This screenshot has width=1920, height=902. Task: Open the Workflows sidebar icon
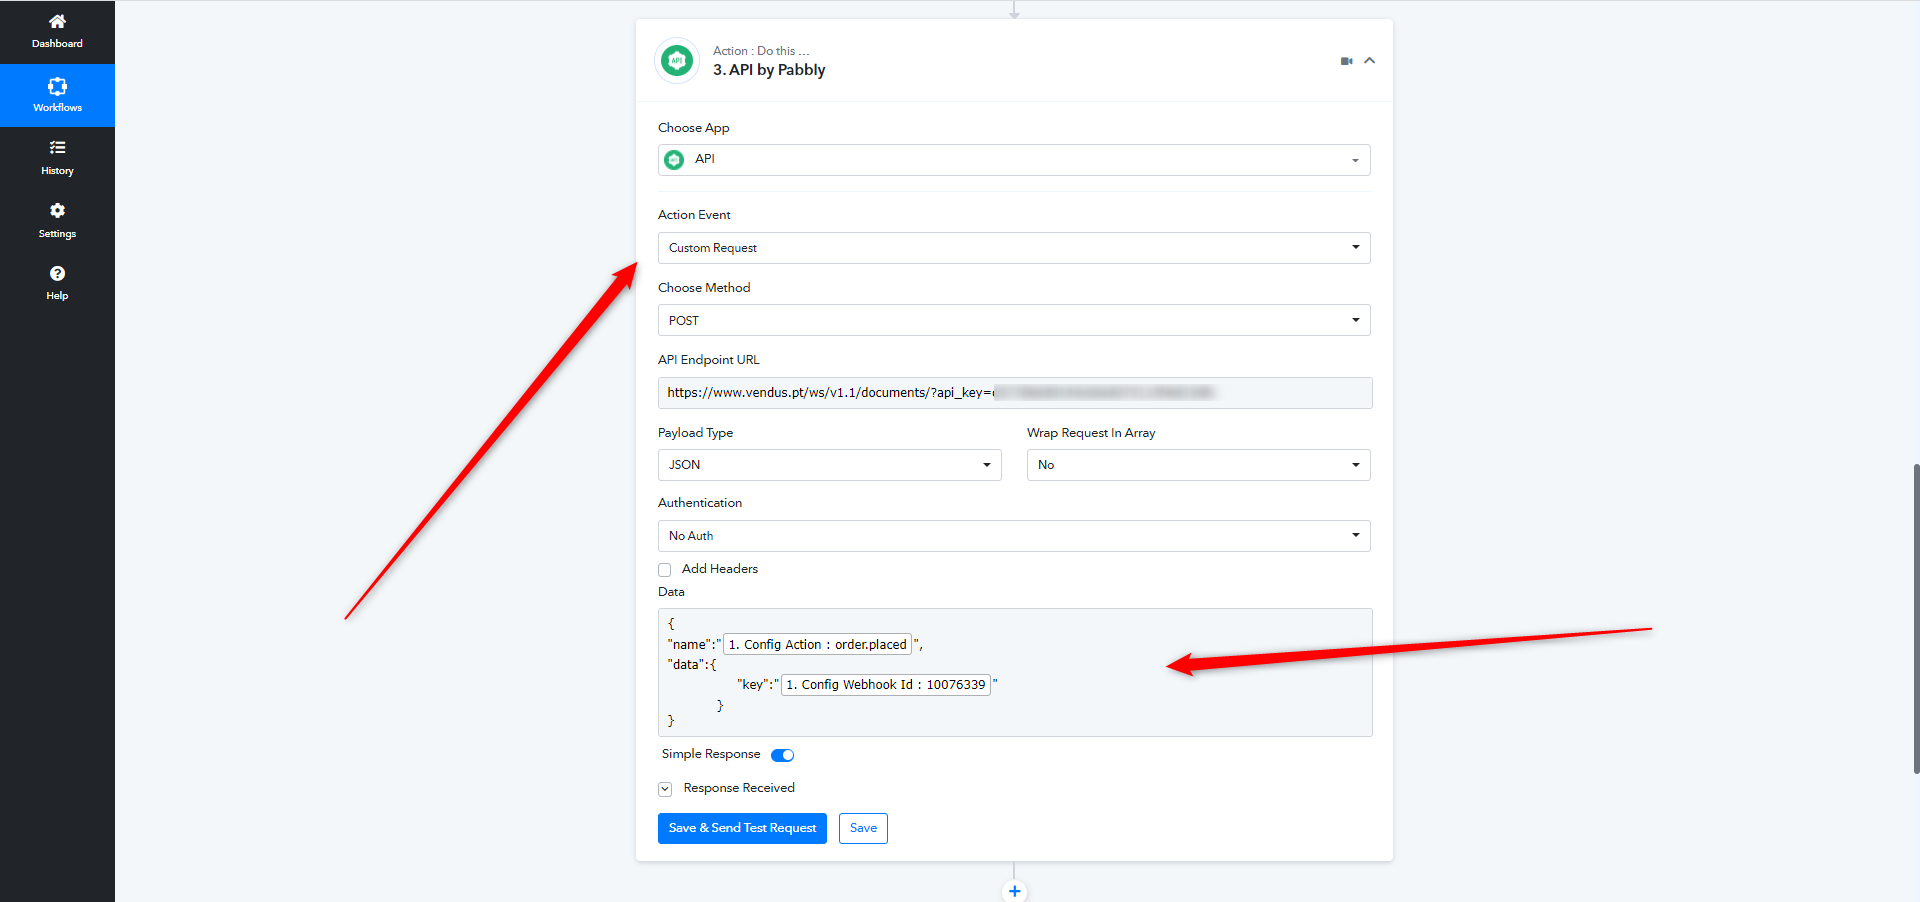[x=57, y=86]
